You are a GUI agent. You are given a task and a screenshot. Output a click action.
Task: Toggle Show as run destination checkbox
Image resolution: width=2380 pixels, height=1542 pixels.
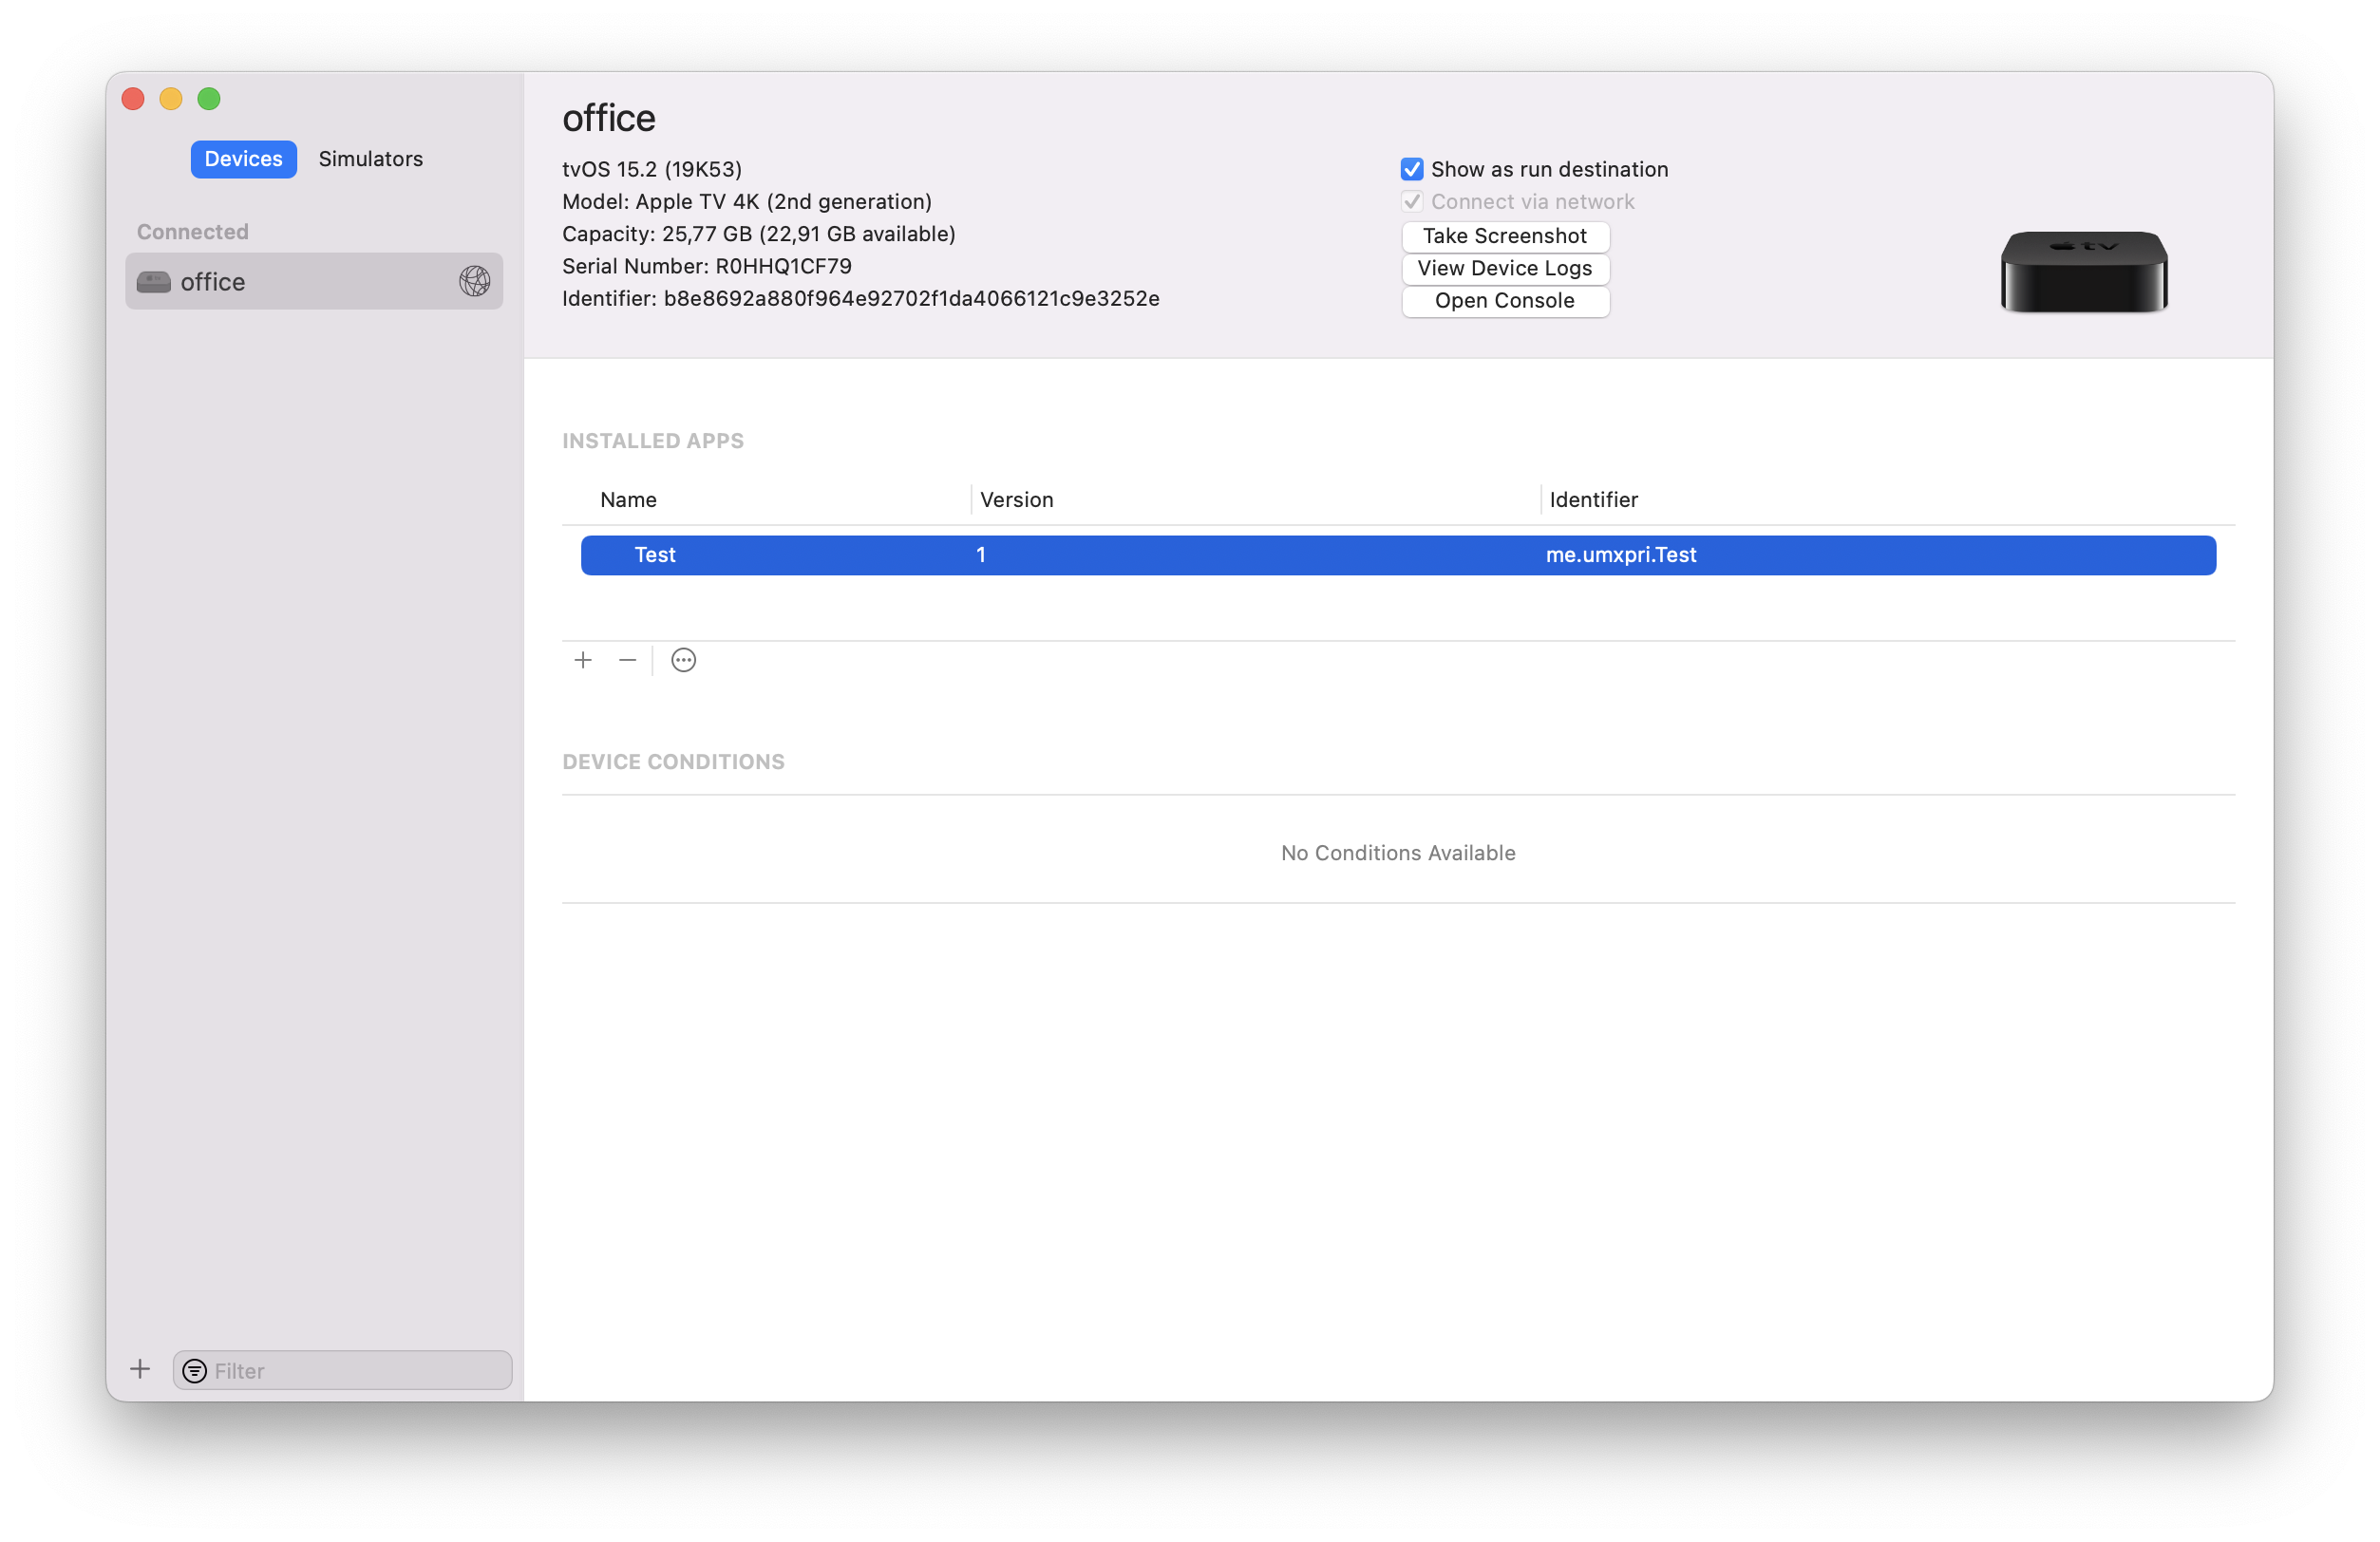coord(1411,169)
